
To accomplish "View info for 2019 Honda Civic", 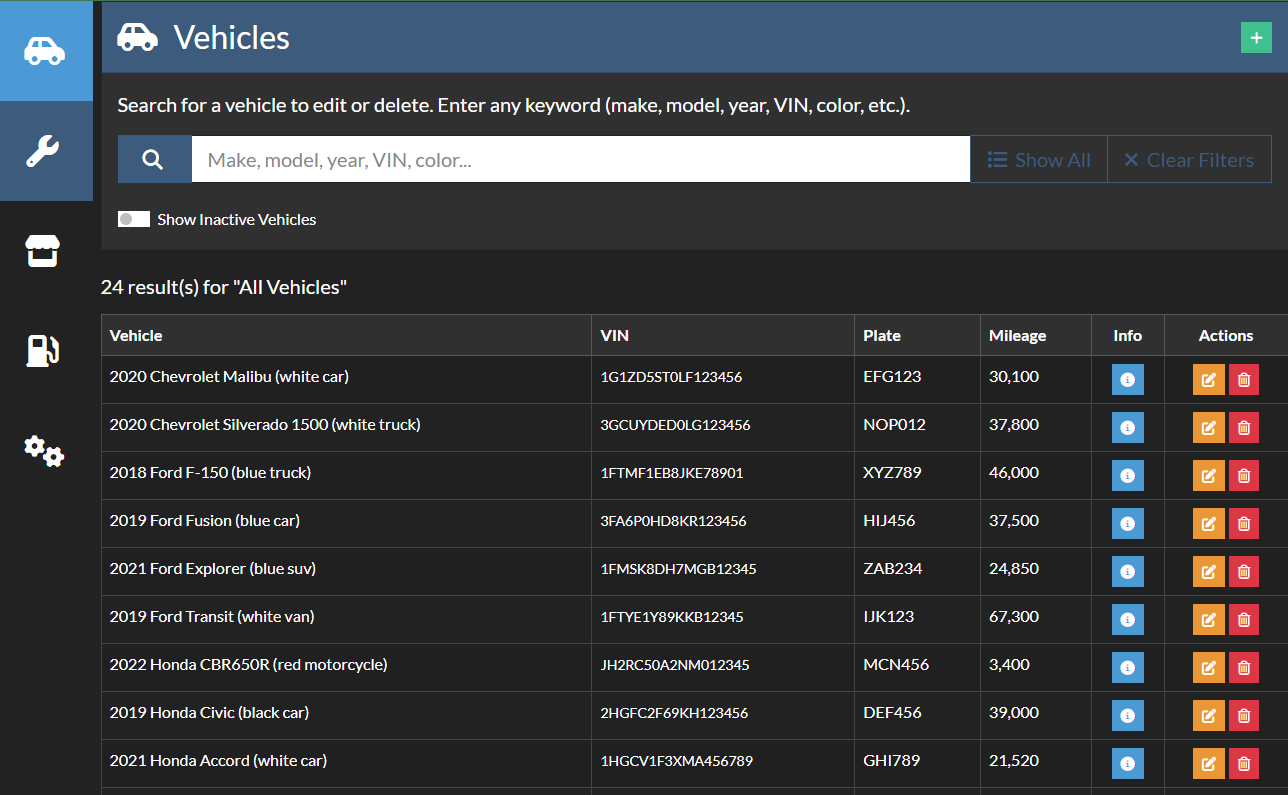I will pyautogui.click(x=1128, y=715).
